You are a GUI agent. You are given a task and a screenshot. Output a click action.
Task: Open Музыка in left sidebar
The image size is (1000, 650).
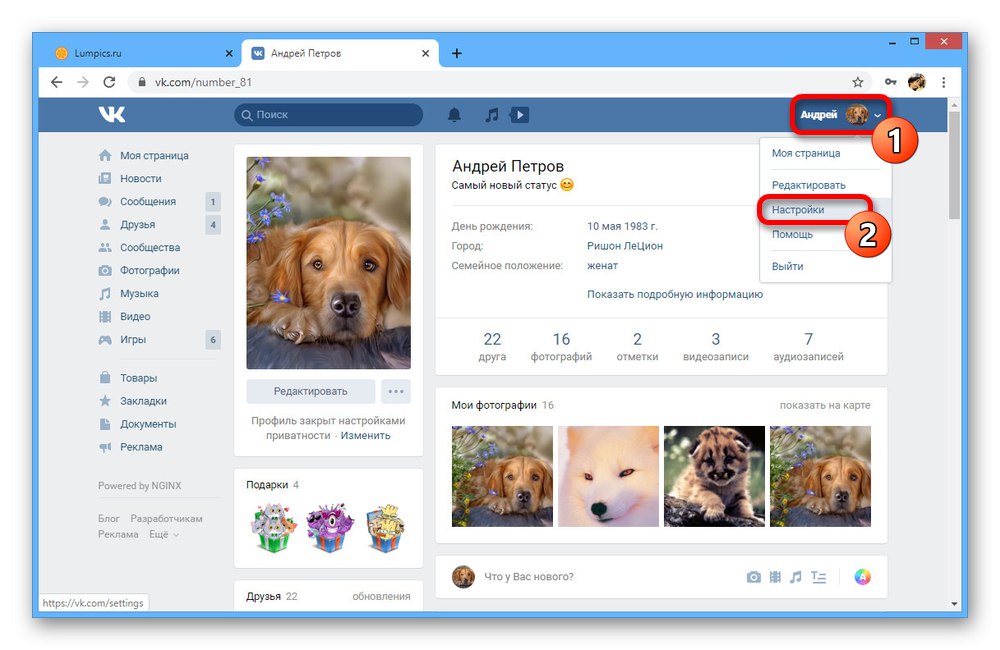pos(139,293)
